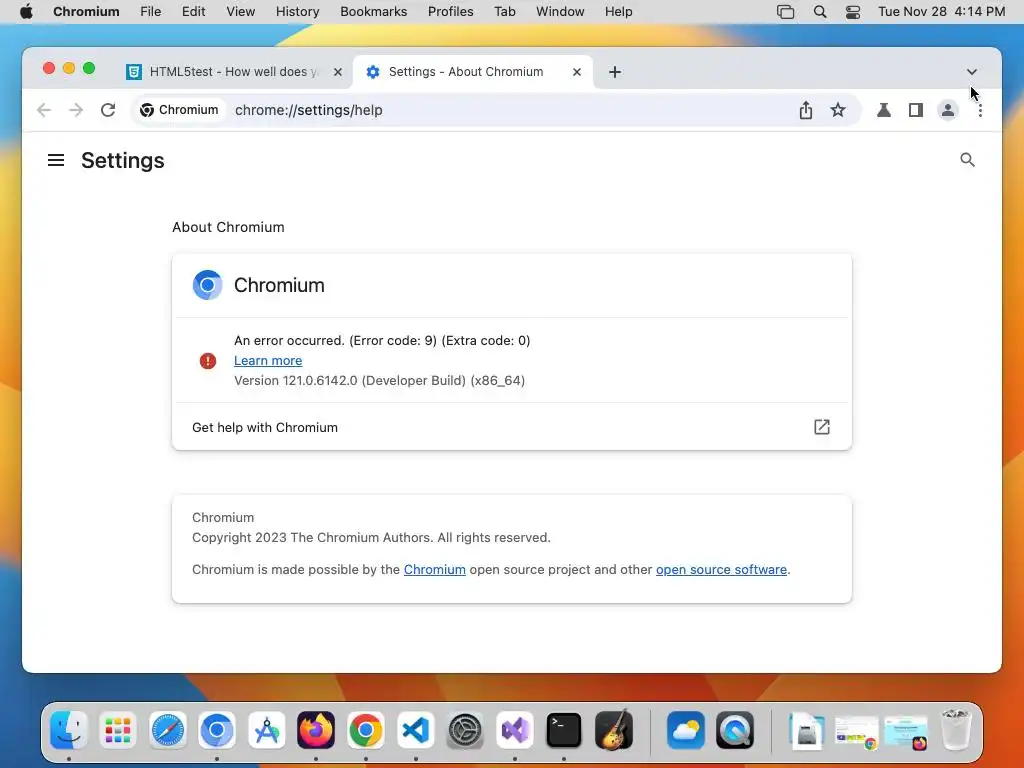Open the Bookmarks menu

pos(374,12)
